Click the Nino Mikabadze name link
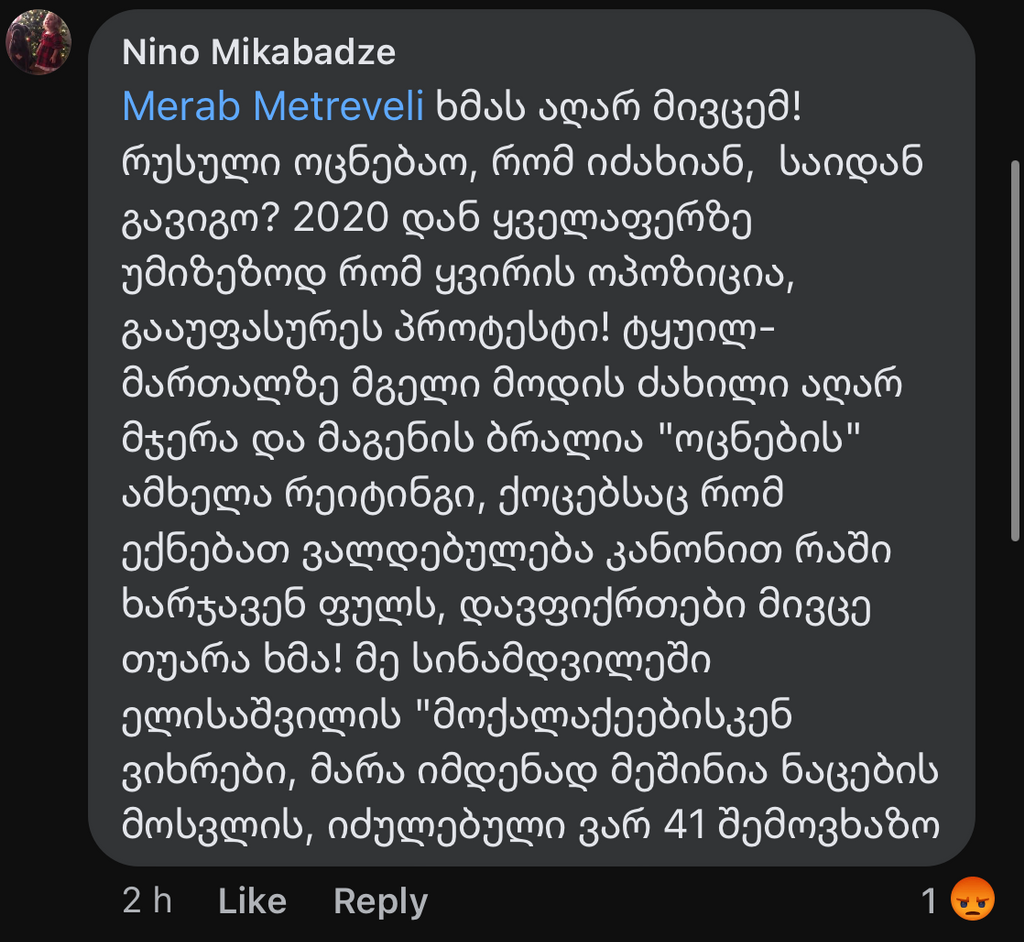This screenshot has height=942, width=1024. (258, 52)
